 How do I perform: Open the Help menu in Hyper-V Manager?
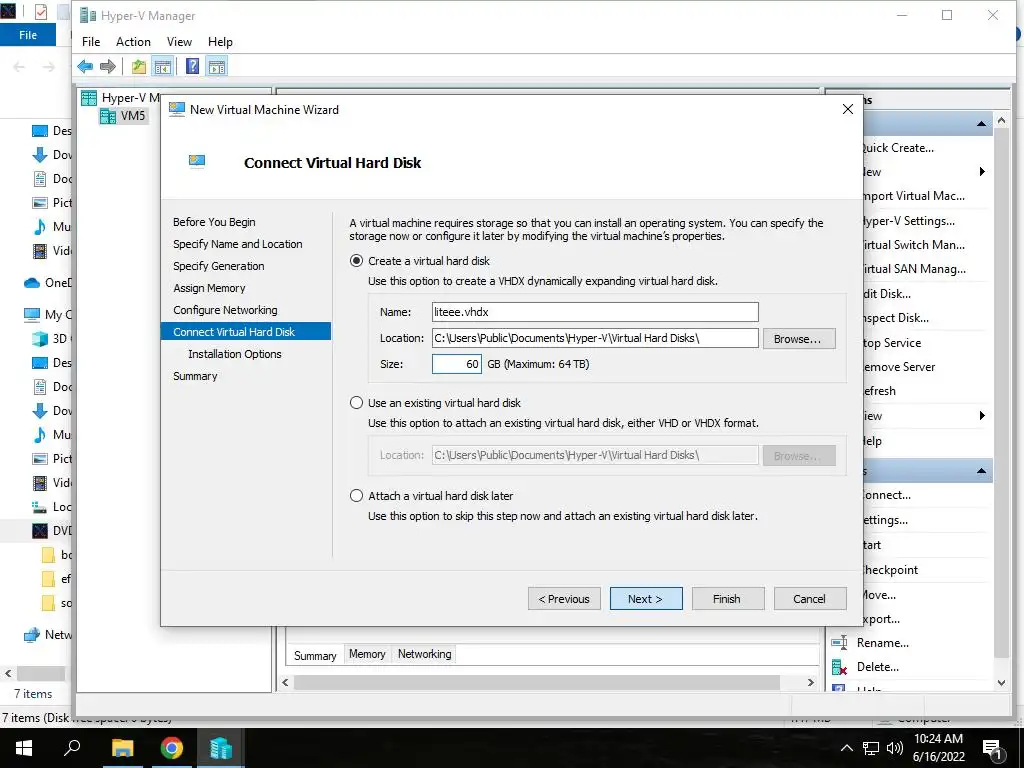[x=220, y=42]
